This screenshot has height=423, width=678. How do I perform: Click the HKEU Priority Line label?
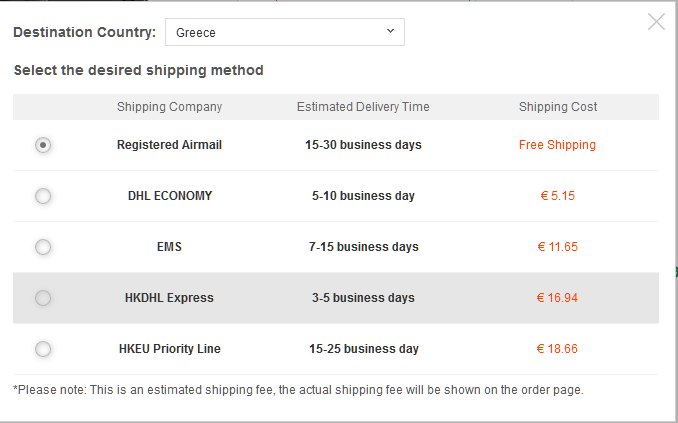169,349
